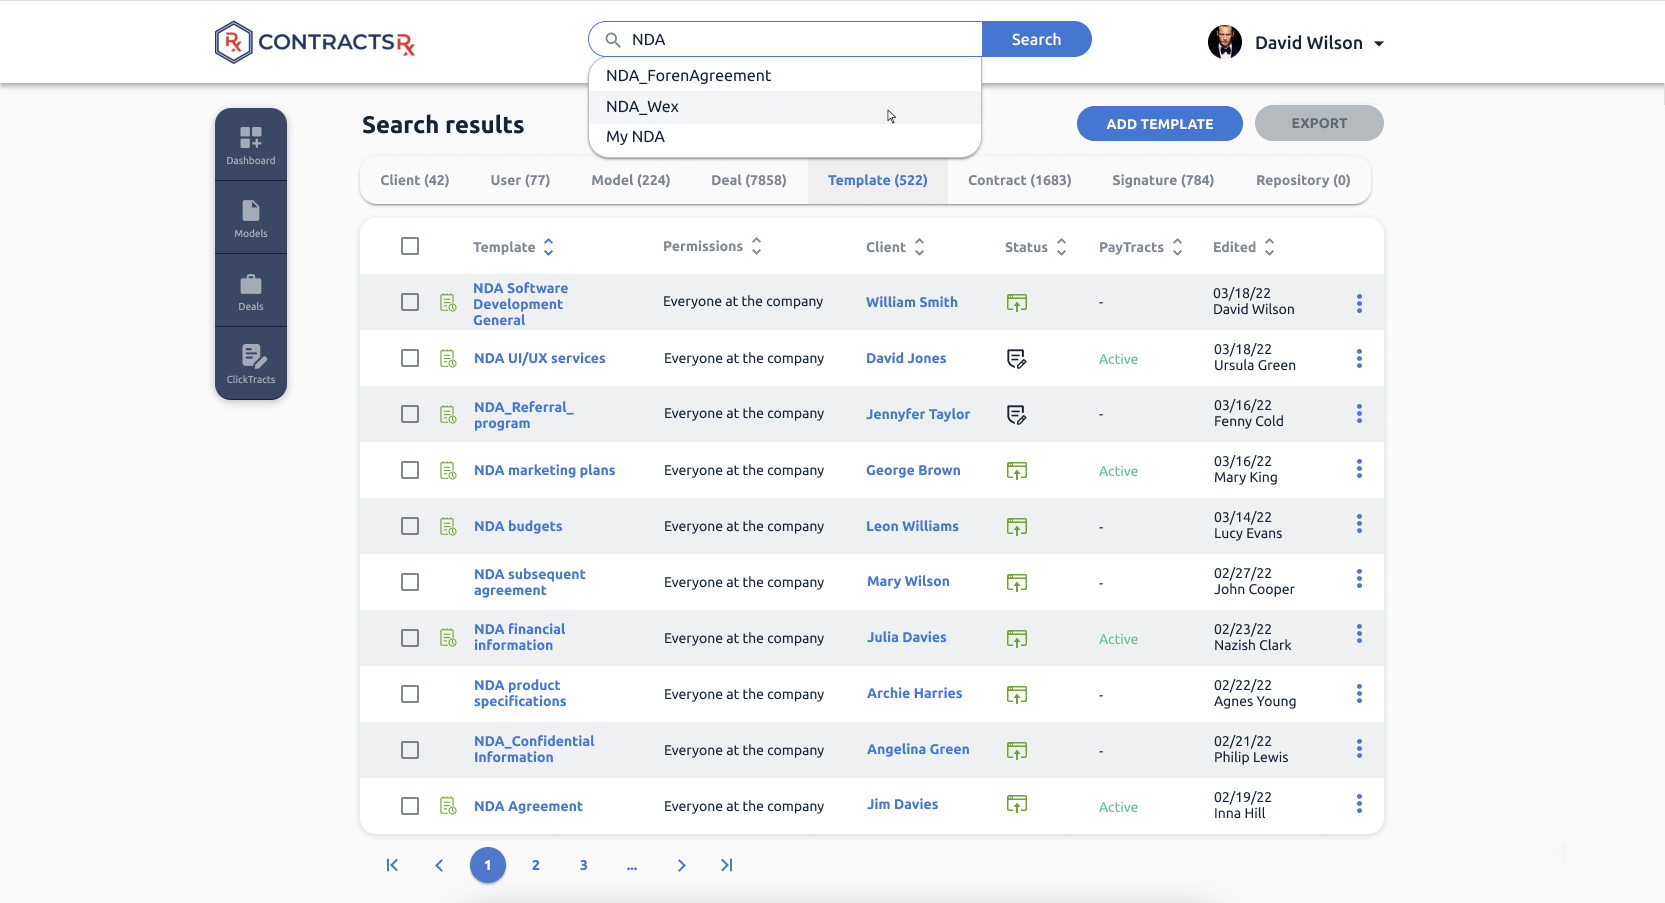1665x903 pixels.
Task: Open client Angelina Green link
Action: [x=918, y=749]
